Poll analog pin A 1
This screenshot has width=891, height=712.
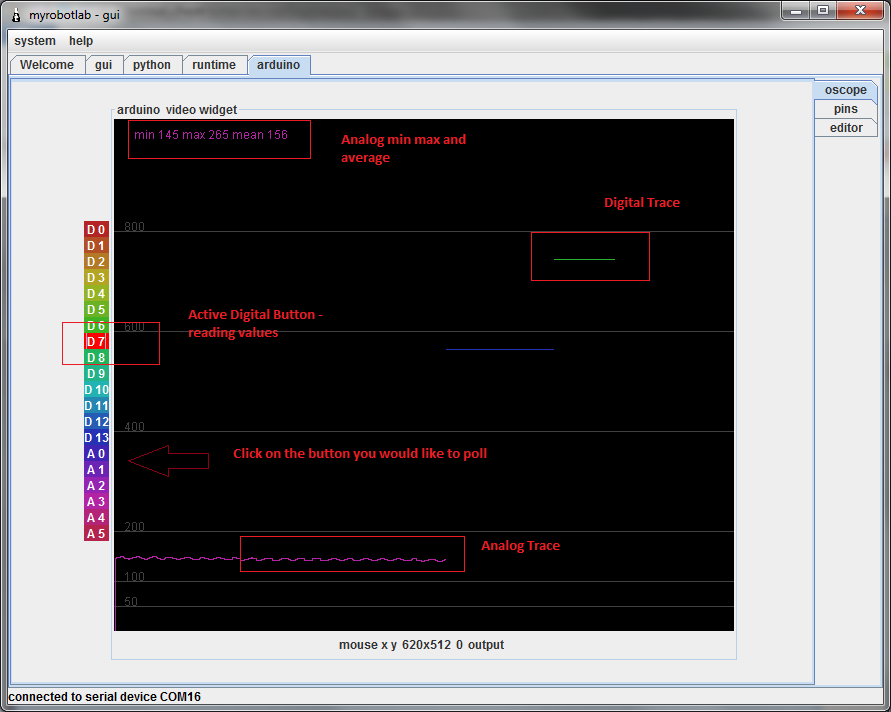click(97, 469)
